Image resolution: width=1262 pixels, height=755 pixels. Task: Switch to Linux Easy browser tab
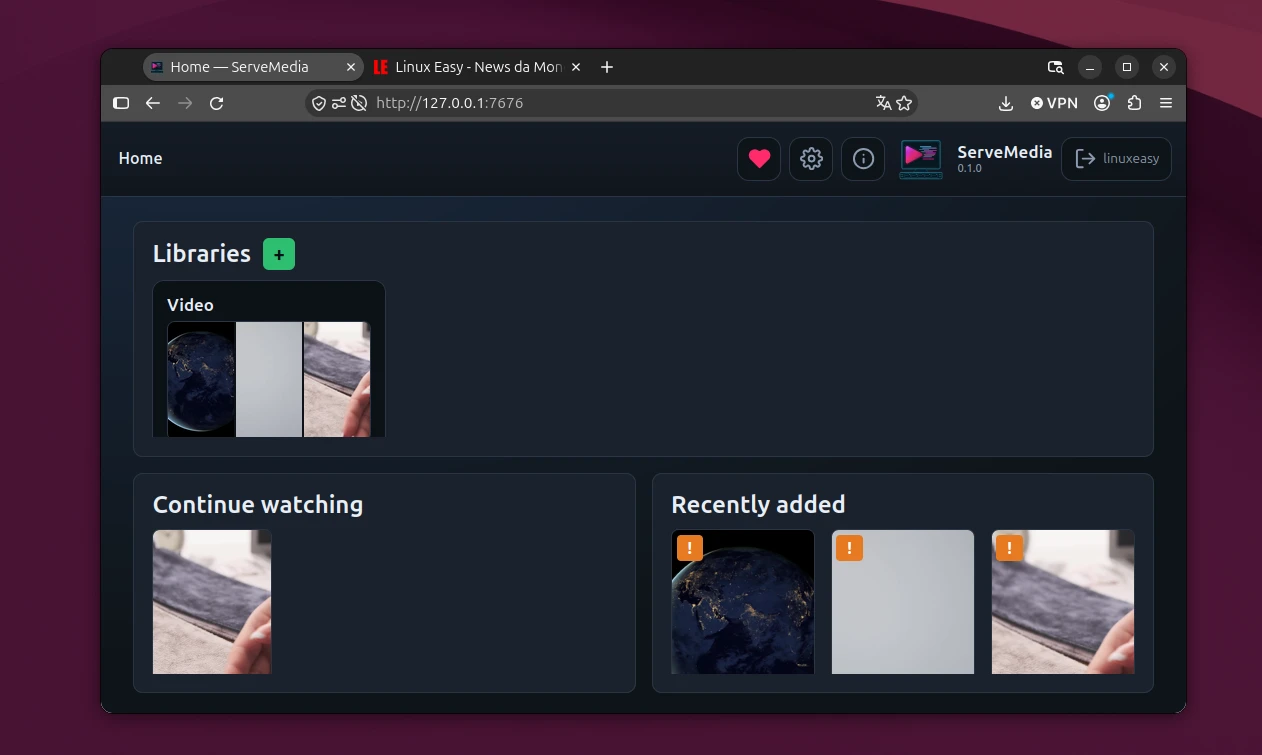coord(468,67)
